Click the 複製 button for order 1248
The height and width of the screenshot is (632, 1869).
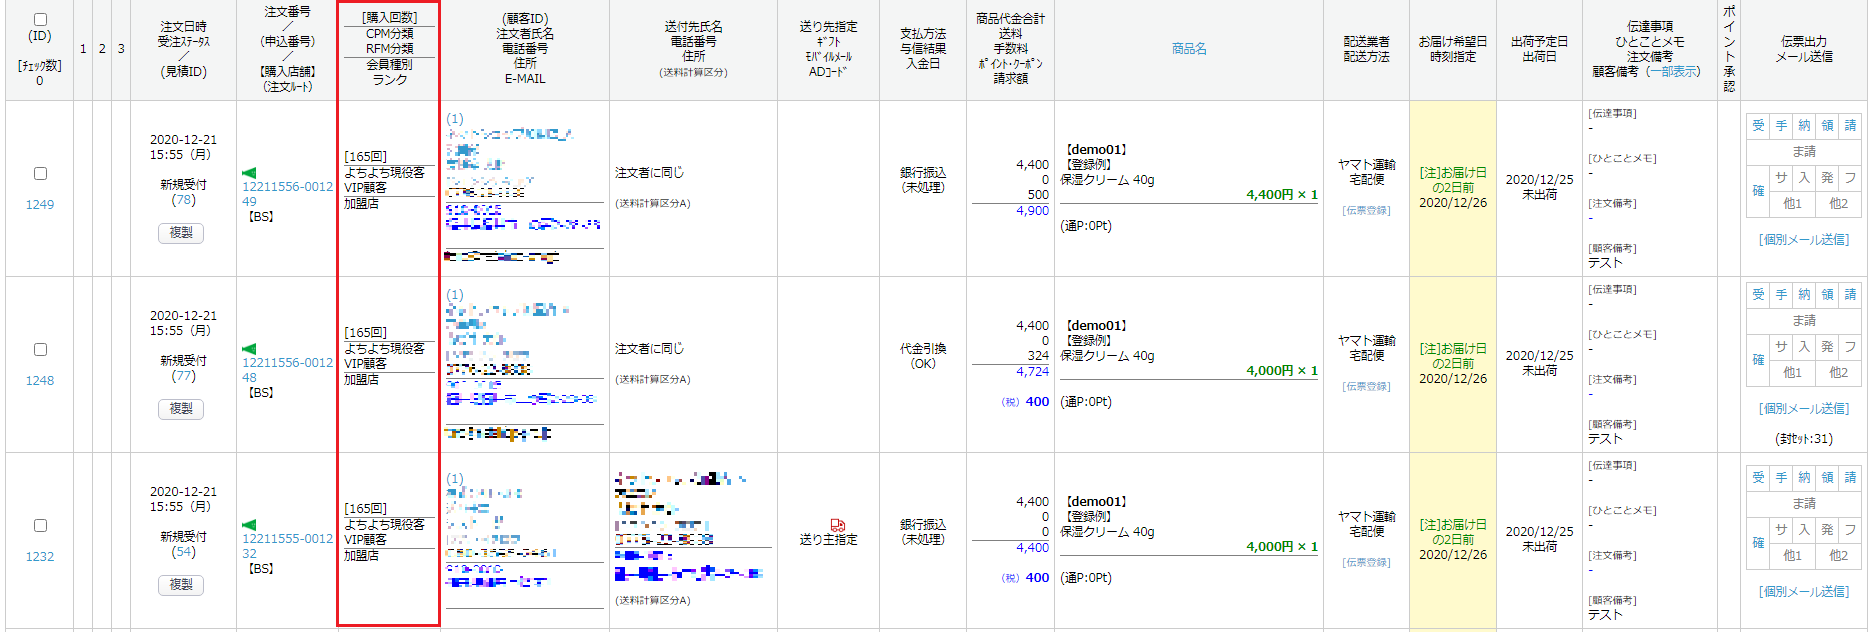(181, 409)
